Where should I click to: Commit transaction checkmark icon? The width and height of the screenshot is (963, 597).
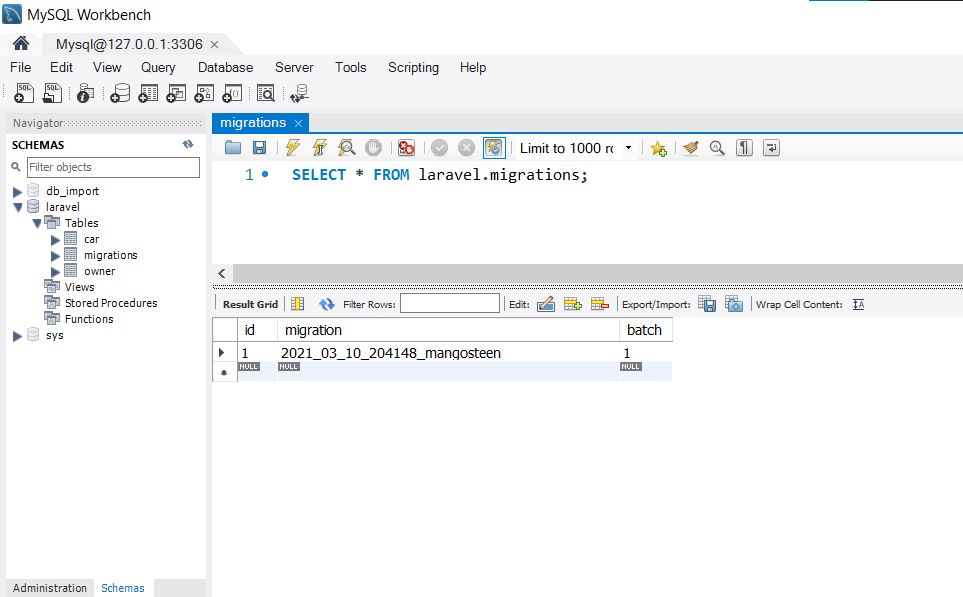click(x=439, y=147)
